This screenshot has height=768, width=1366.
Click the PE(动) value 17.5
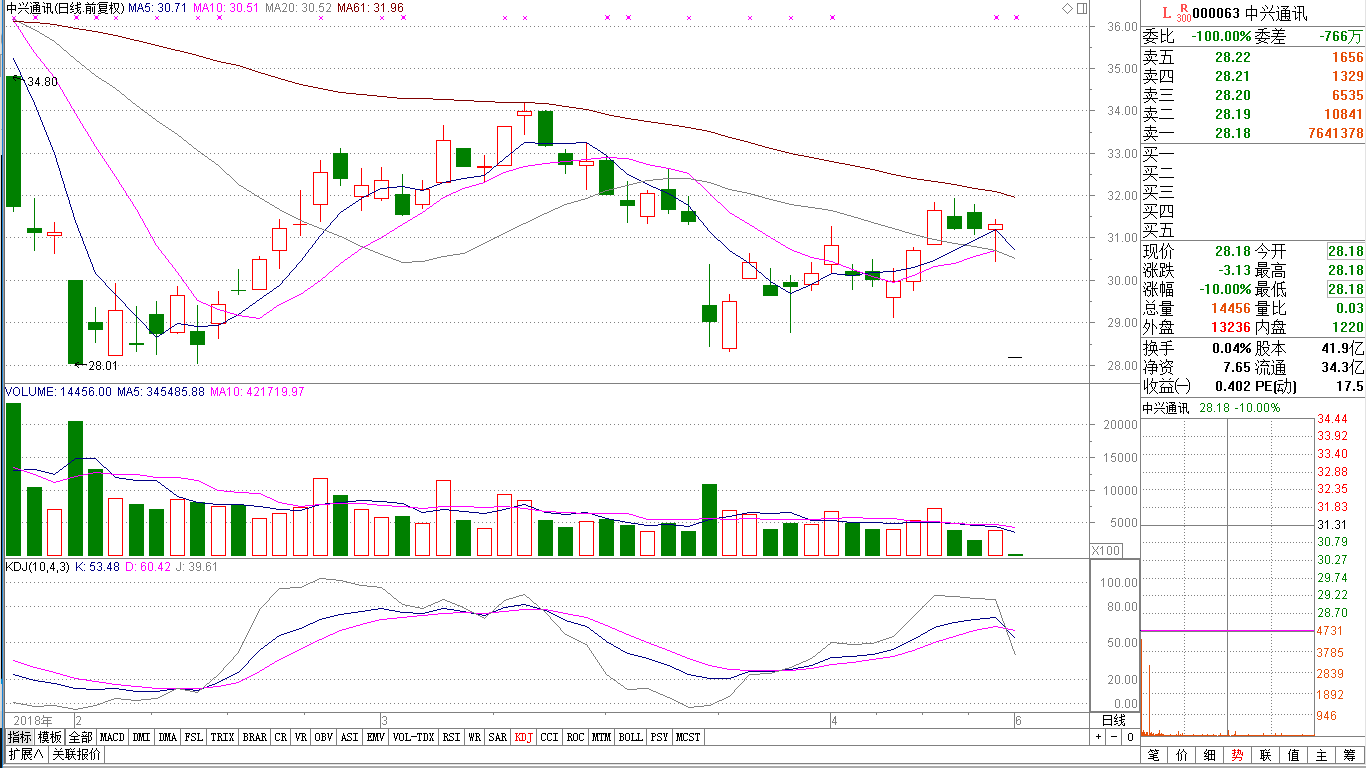1350,386
